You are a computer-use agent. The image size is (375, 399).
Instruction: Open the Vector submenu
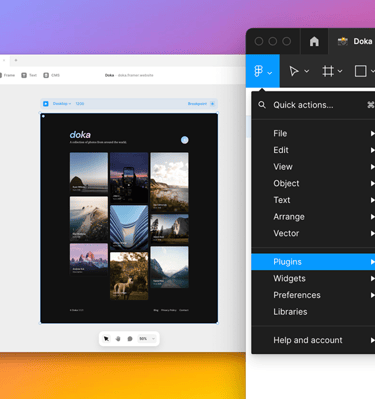(313, 233)
